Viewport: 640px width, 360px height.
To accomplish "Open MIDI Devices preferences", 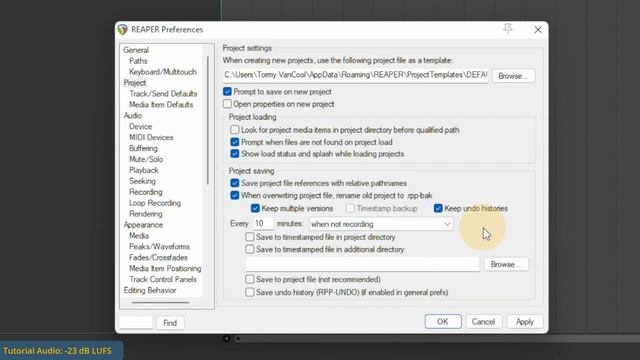I will coord(151,138).
